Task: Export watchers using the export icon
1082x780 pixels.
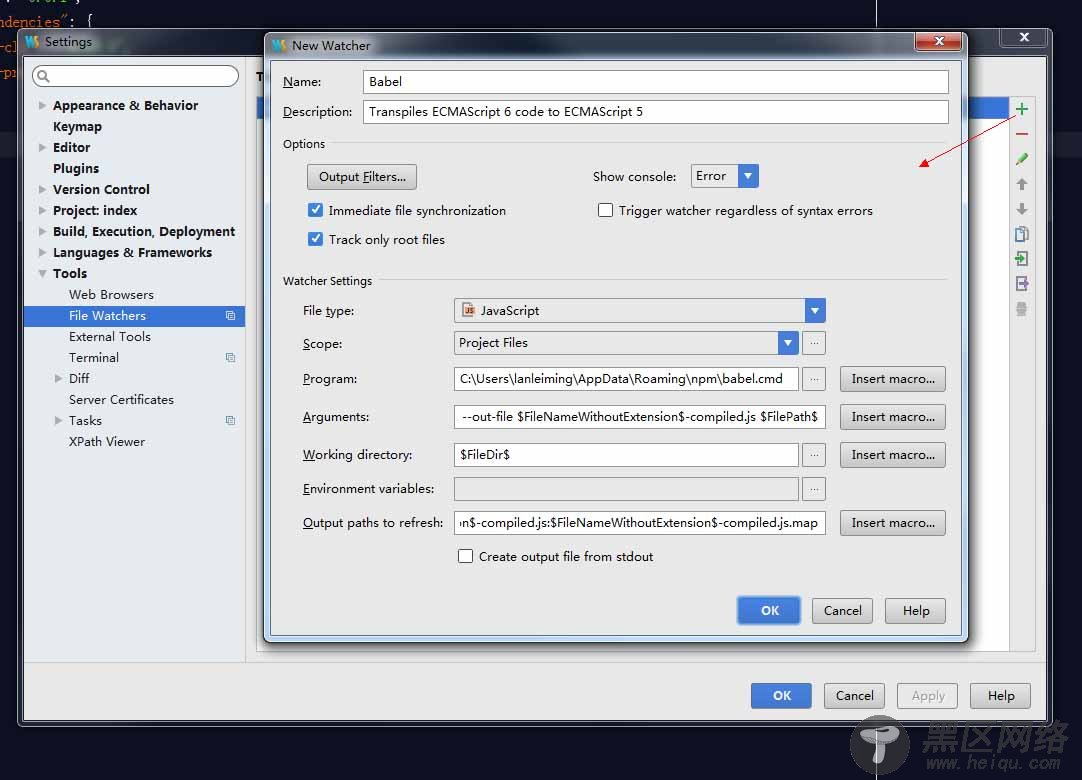Action: tap(1022, 284)
